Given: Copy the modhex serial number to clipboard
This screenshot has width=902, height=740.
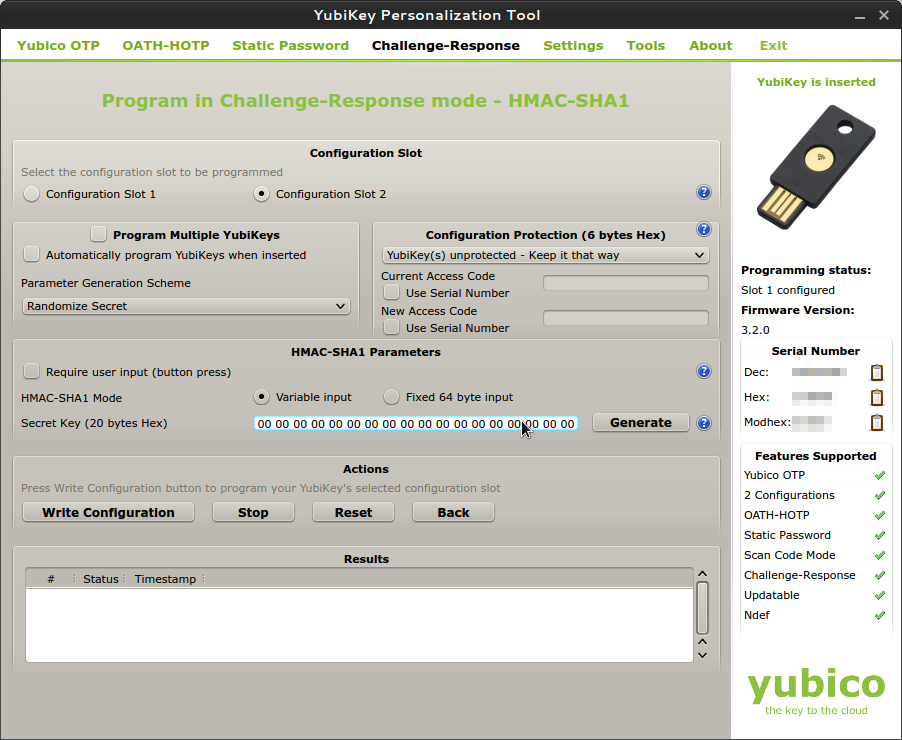Looking at the screenshot, I should pyautogui.click(x=877, y=422).
